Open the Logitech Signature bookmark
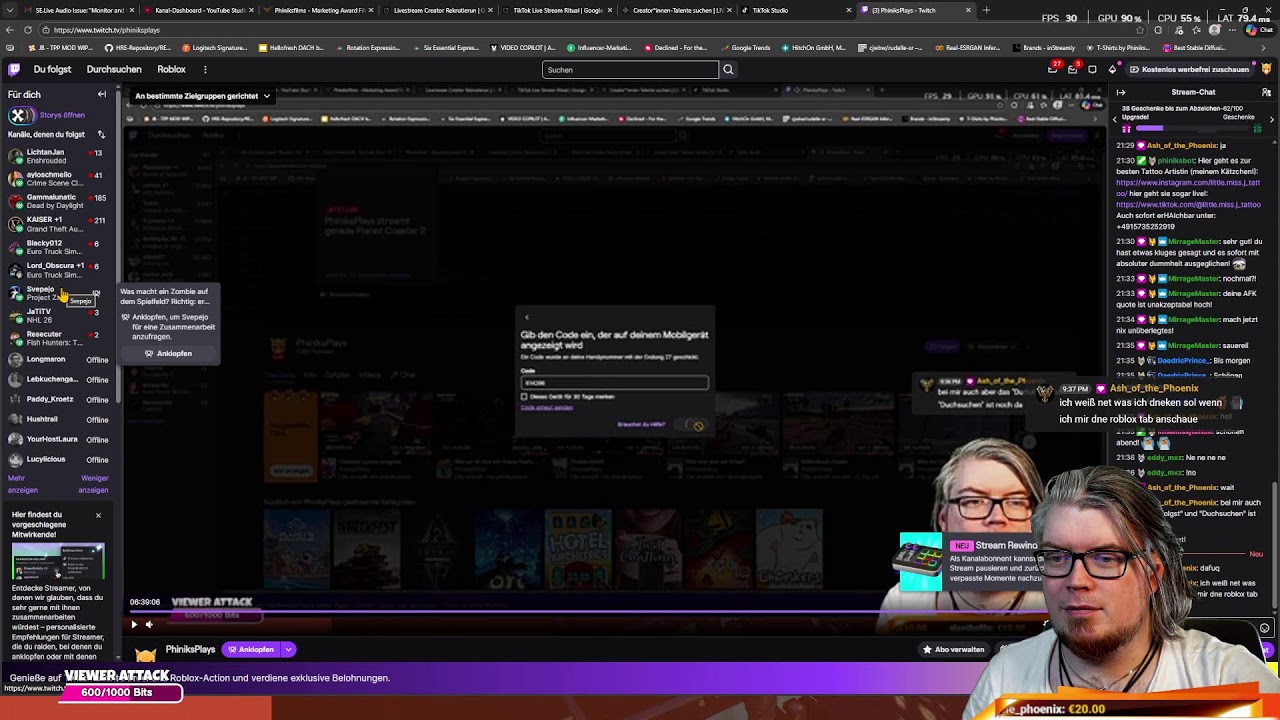The width and height of the screenshot is (1280, 720). (x=213, y=48)
